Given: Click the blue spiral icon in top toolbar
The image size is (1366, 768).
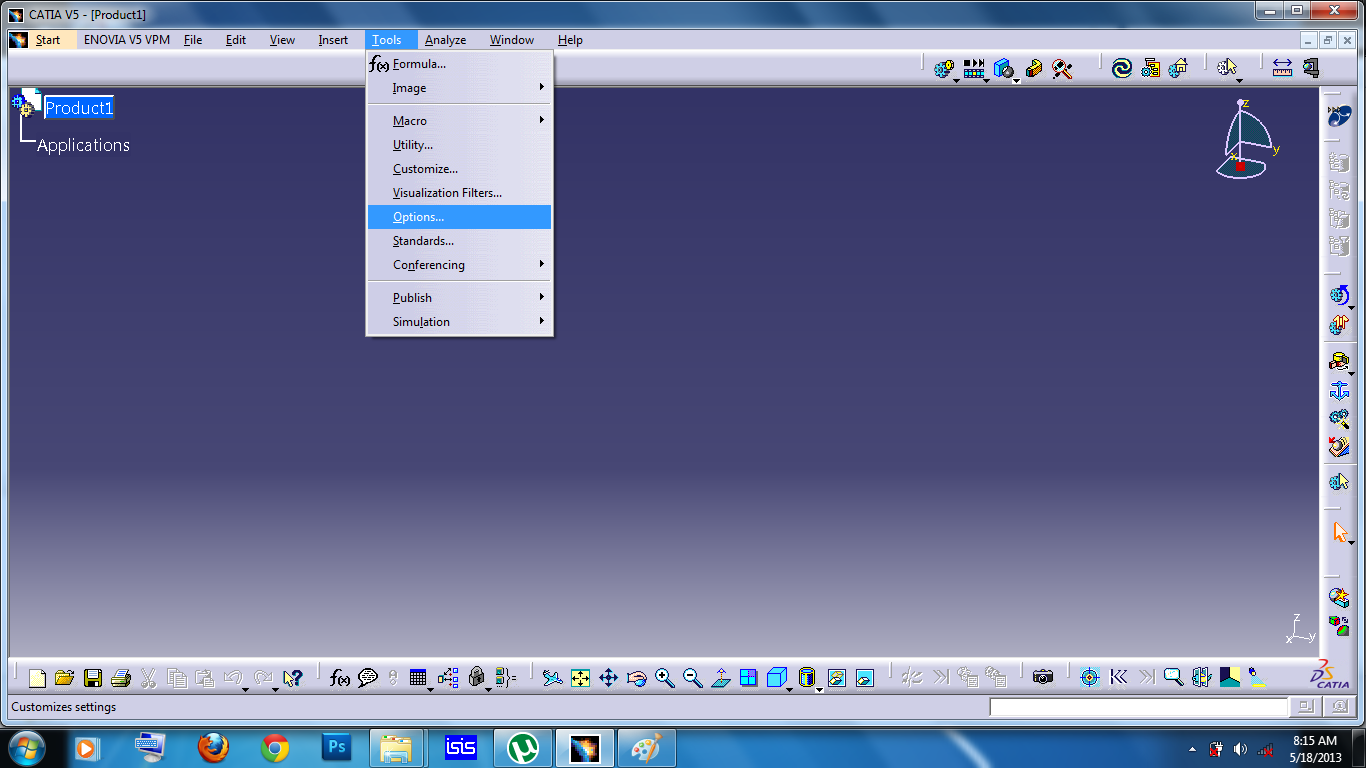Looking at the screenshot, I should tap(1122, 68).
